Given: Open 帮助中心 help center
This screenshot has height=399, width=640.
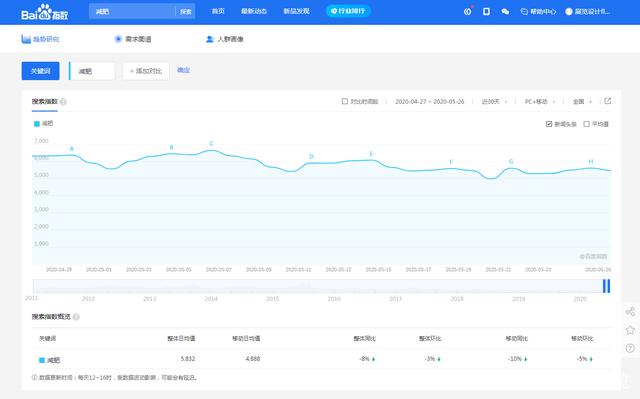Looking at the screenshot, I should click(538, 11).
